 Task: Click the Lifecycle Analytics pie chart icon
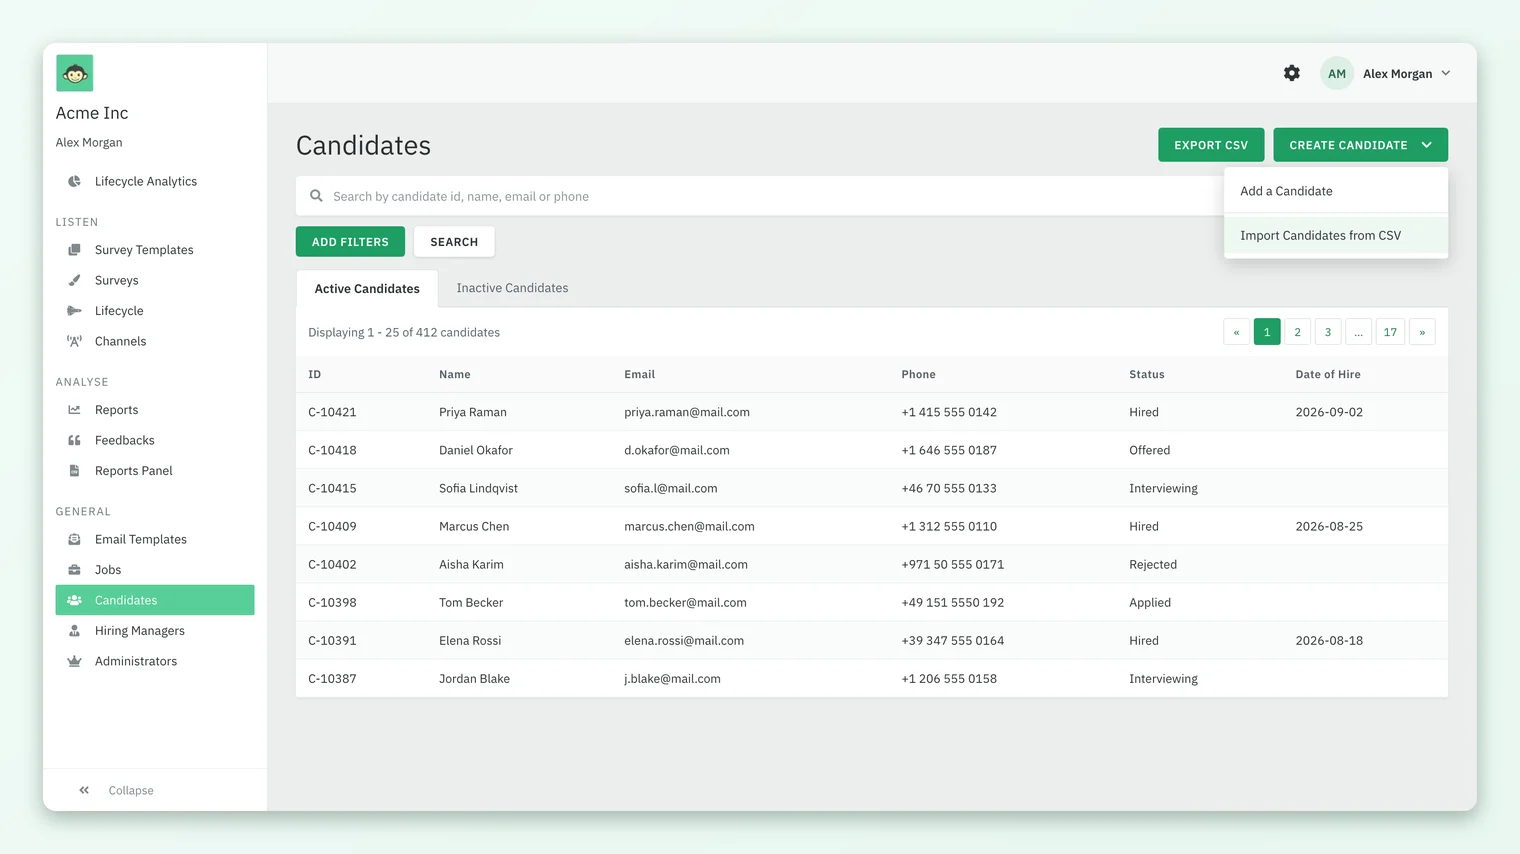(74, 181)
